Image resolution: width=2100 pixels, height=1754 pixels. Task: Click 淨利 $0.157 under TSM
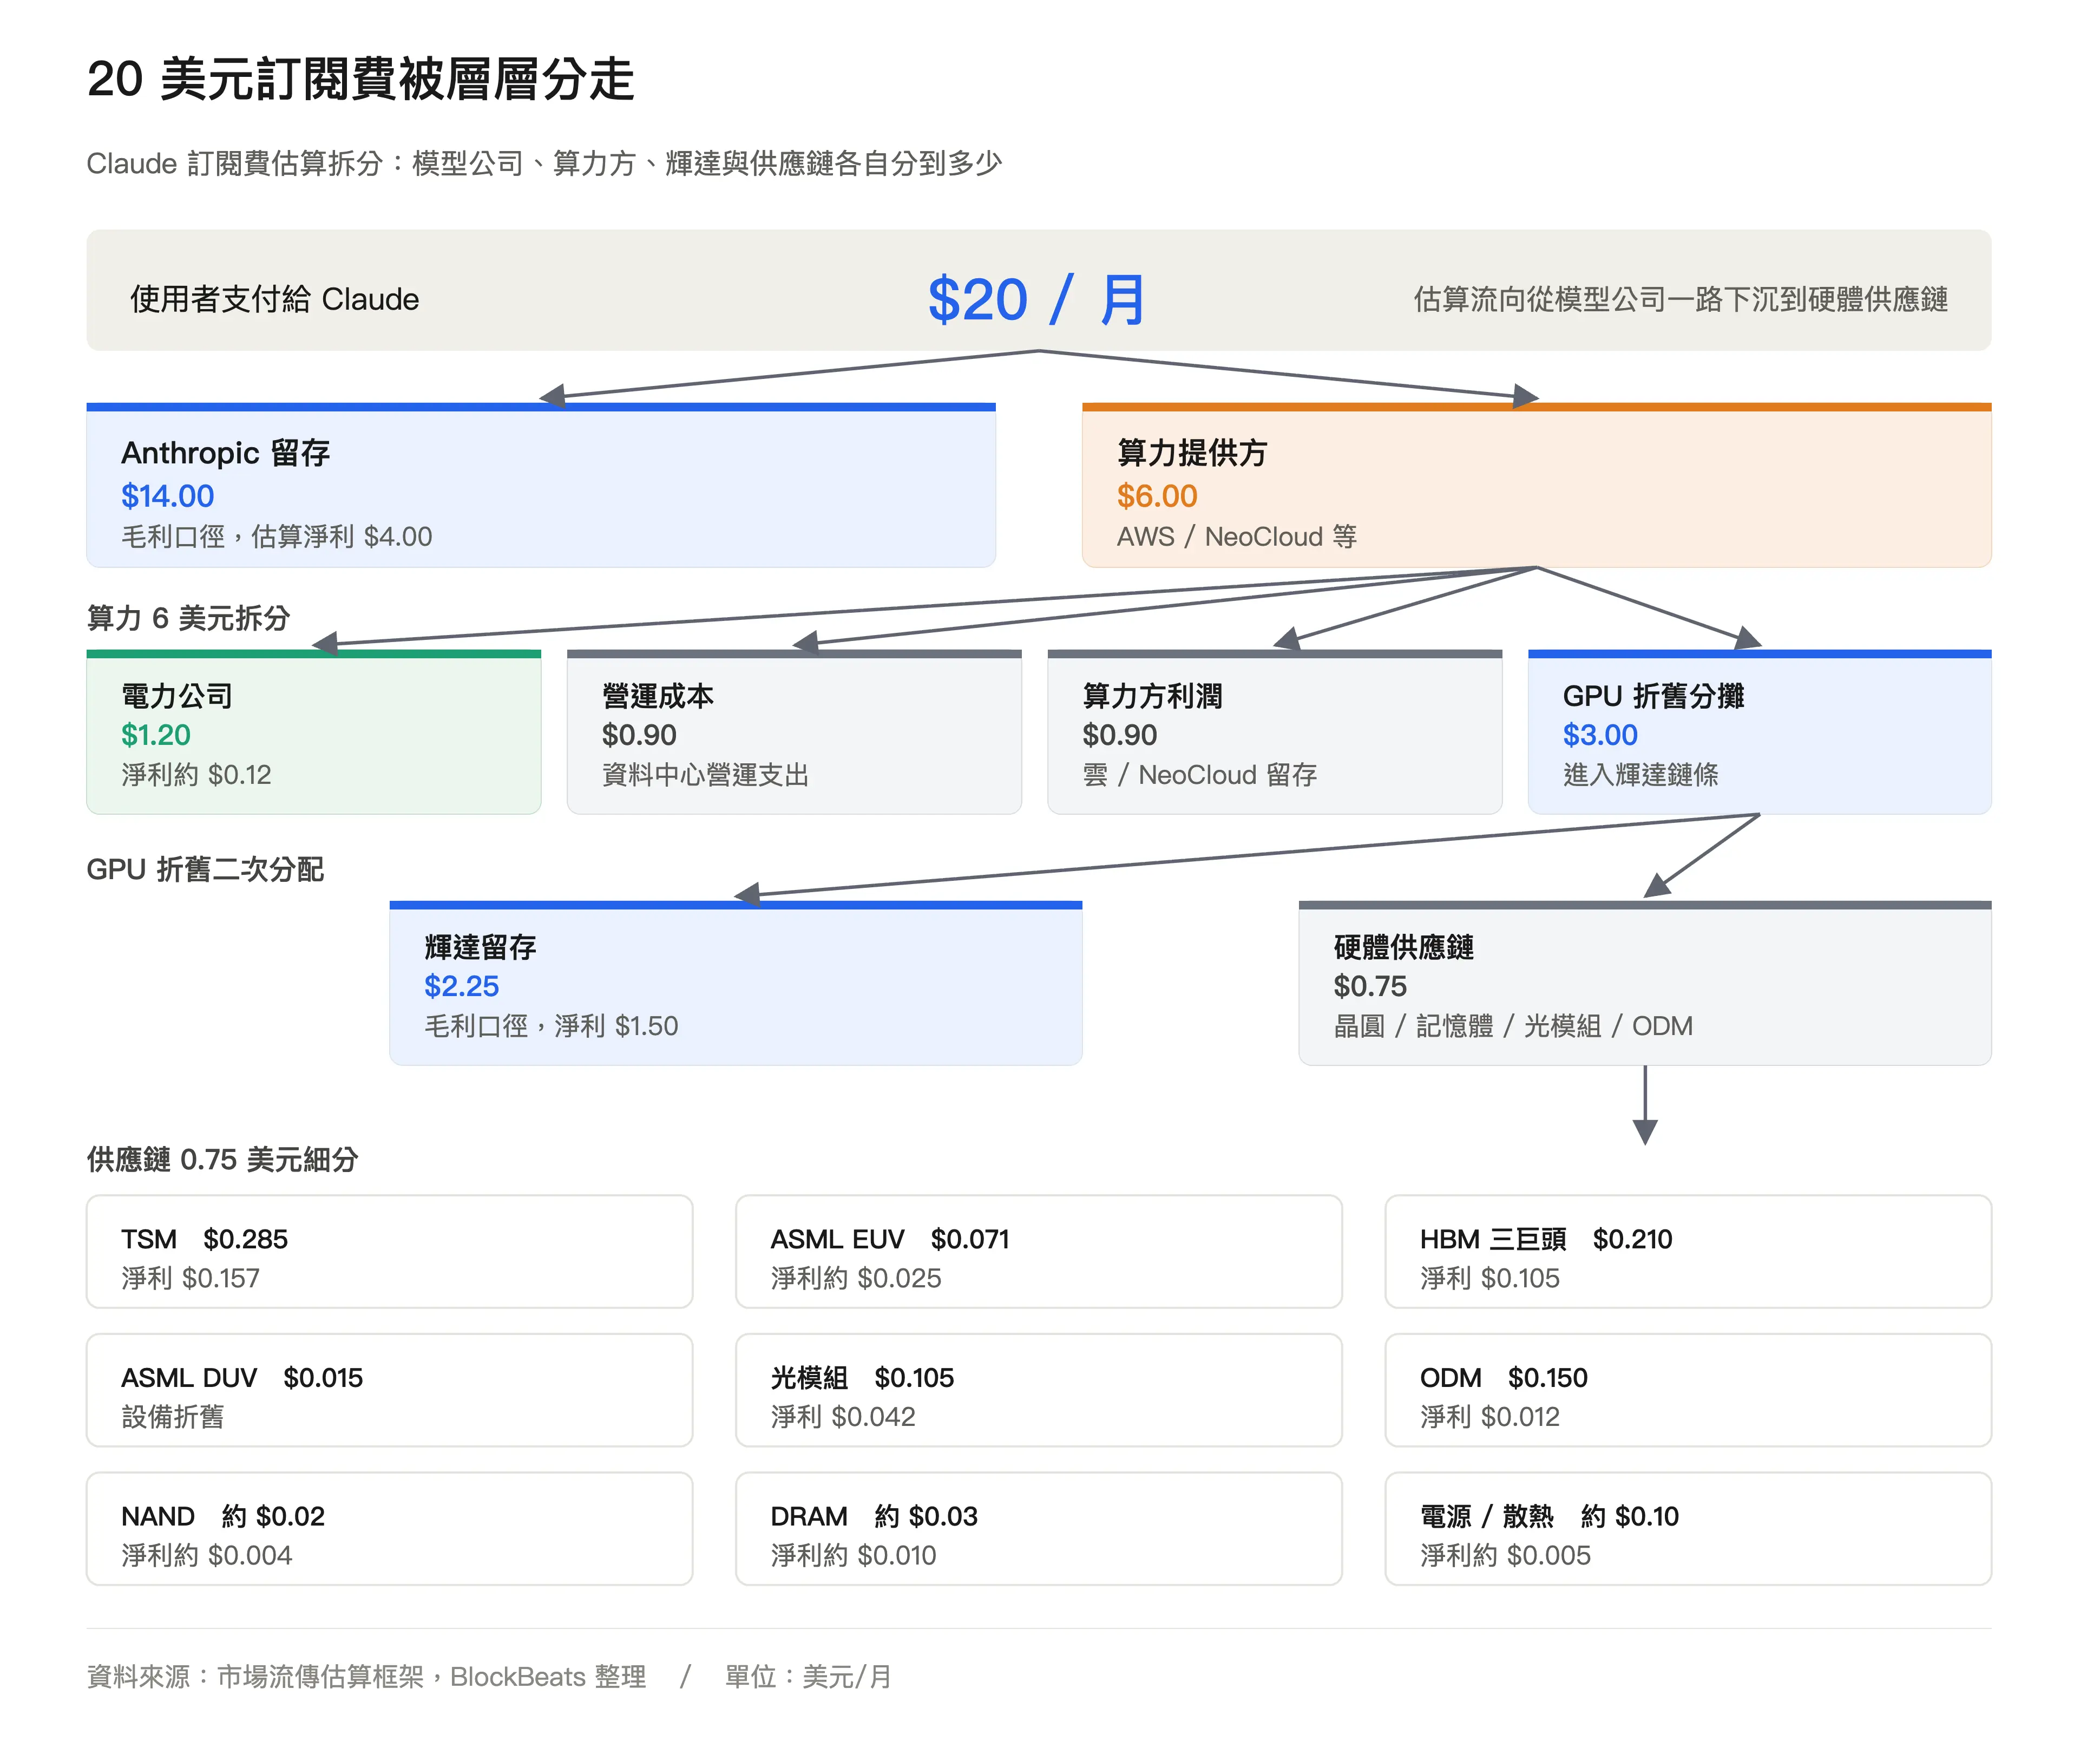click(190, 1278)
